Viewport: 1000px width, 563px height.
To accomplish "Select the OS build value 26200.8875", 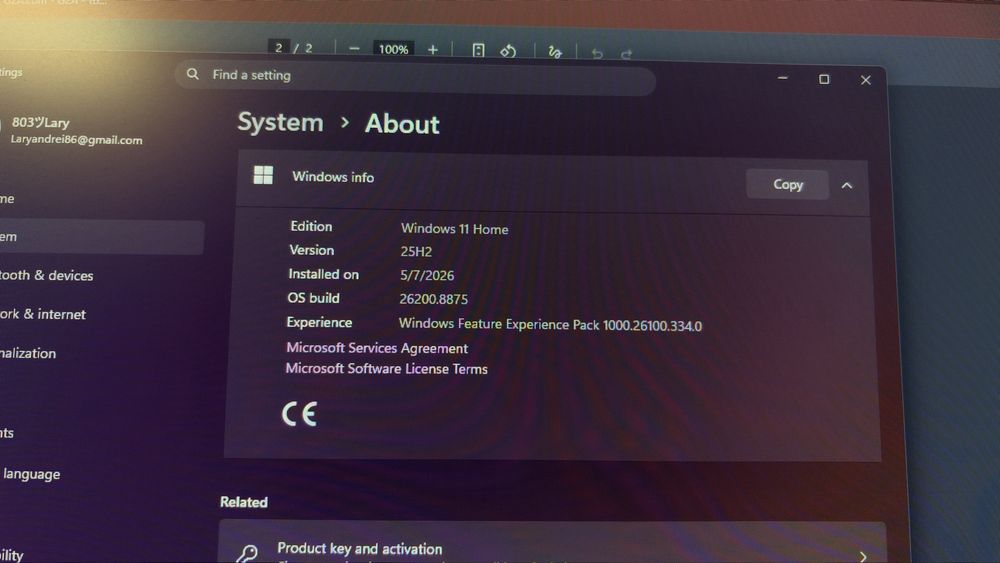I will tap(434, 299).
